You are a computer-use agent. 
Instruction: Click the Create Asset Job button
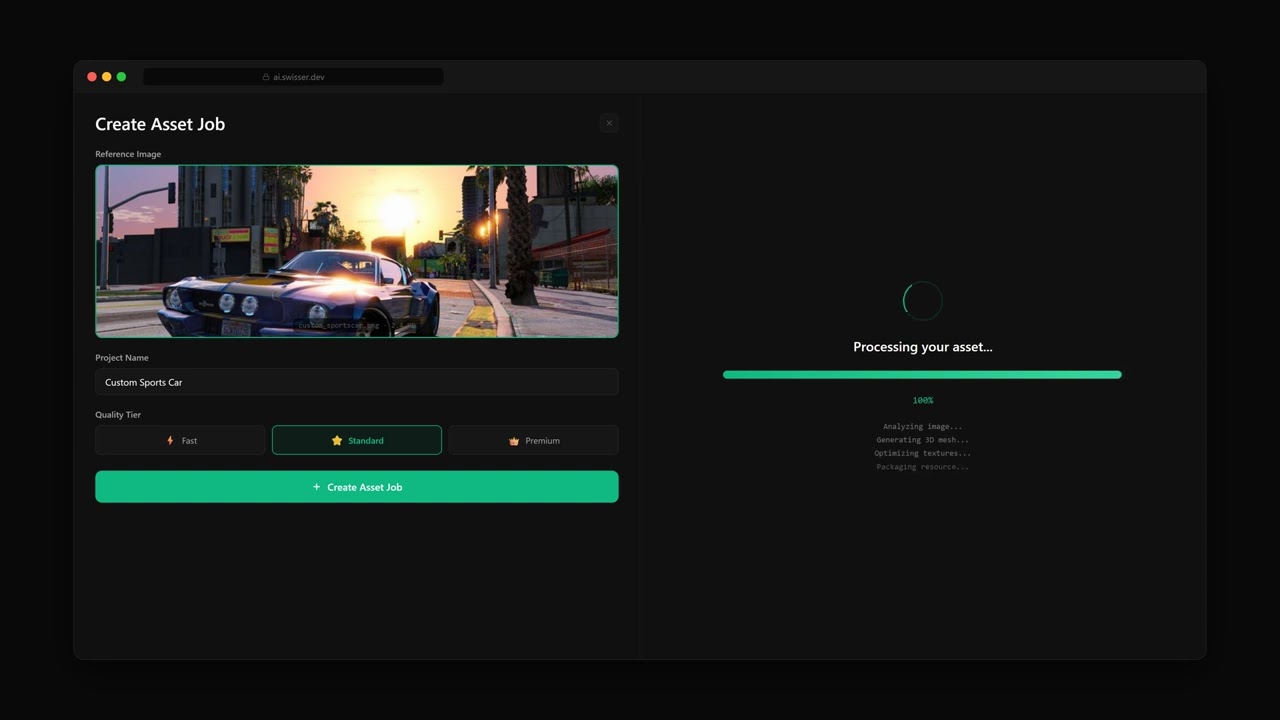(x=357, y=487)
